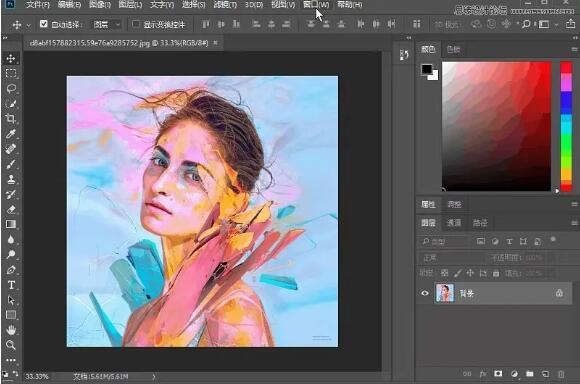Enable show transform controls checkbox
Viewport: 580px width, 384px height.
136,24
